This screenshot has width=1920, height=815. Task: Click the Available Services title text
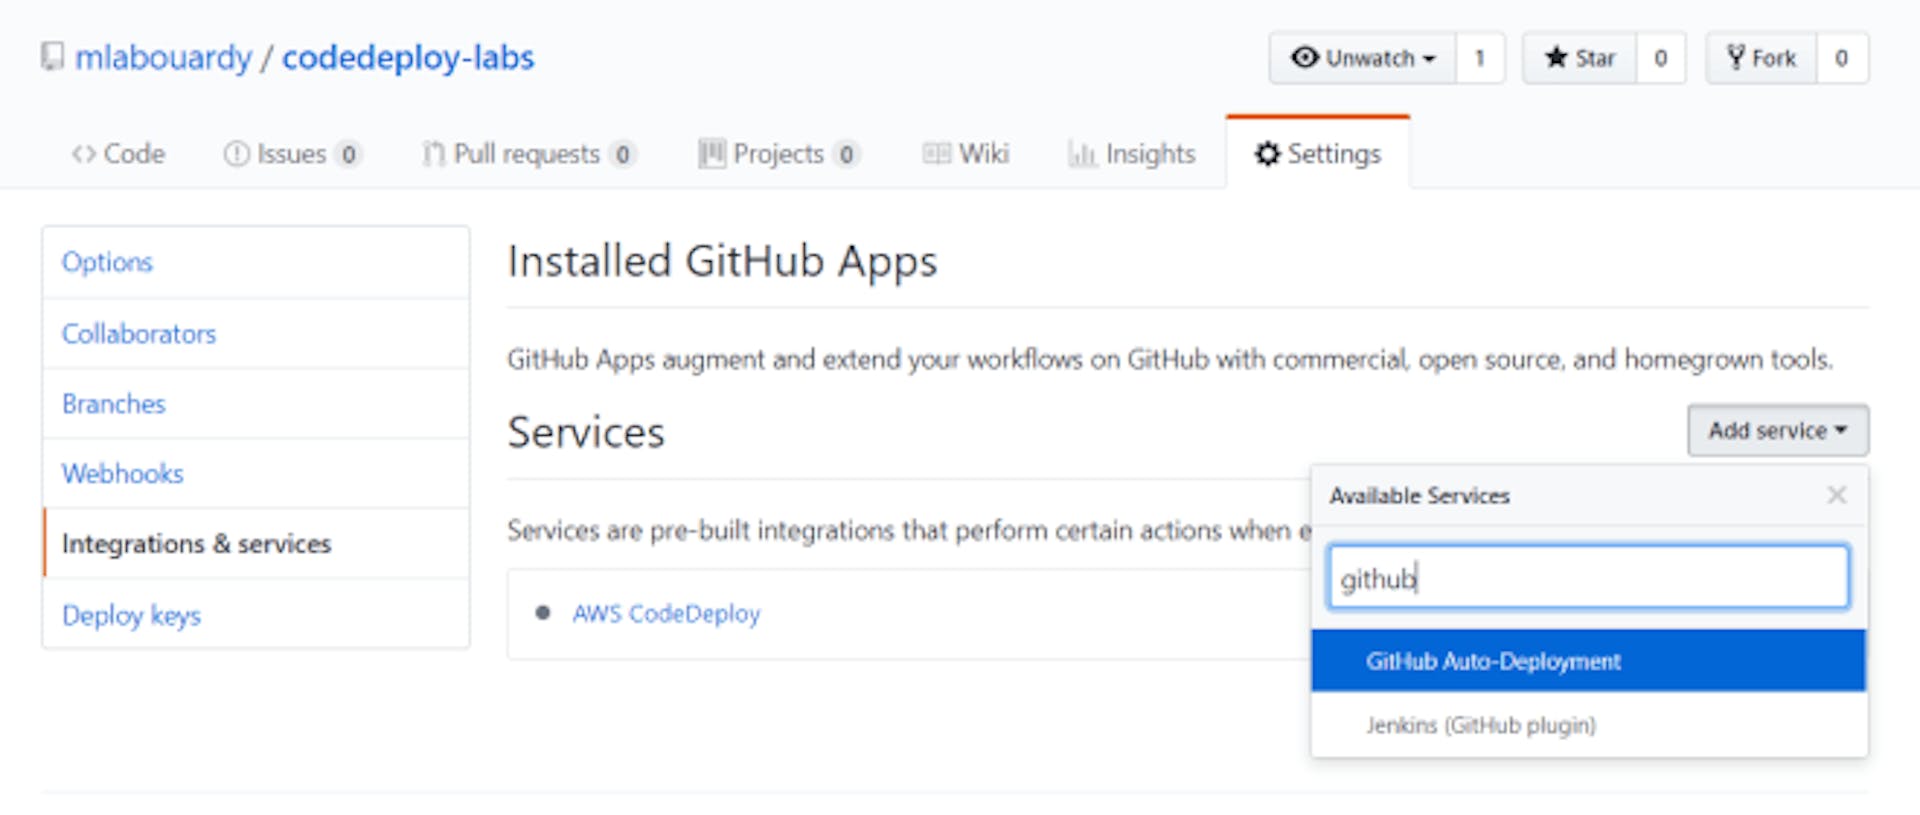point(1419,495)
